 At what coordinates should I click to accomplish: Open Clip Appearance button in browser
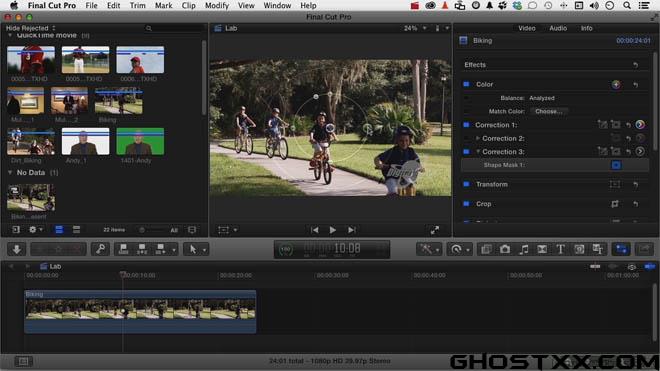coord(192,230)
